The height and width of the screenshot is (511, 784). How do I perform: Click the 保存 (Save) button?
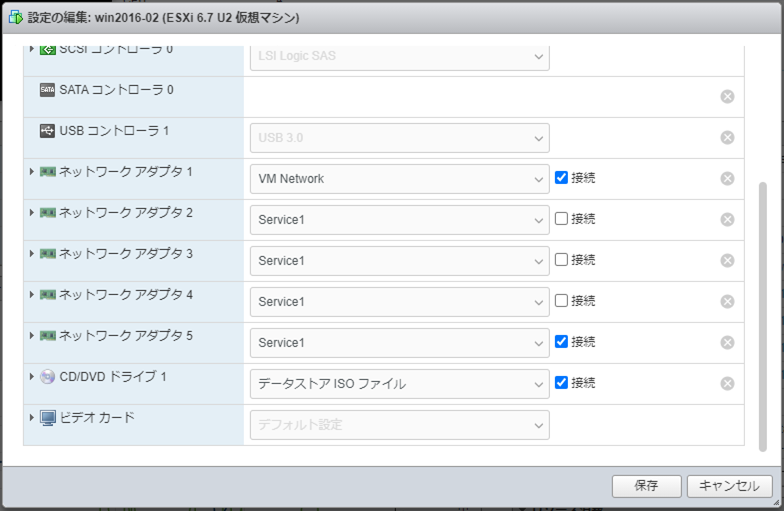click(646, 486)
